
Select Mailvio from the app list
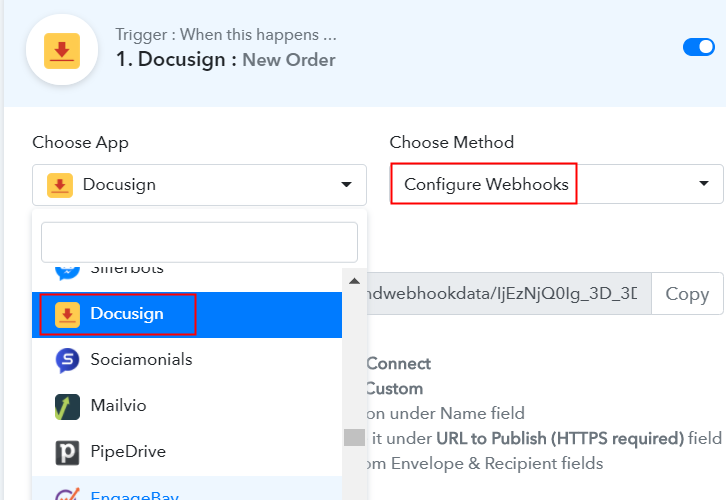187,406
